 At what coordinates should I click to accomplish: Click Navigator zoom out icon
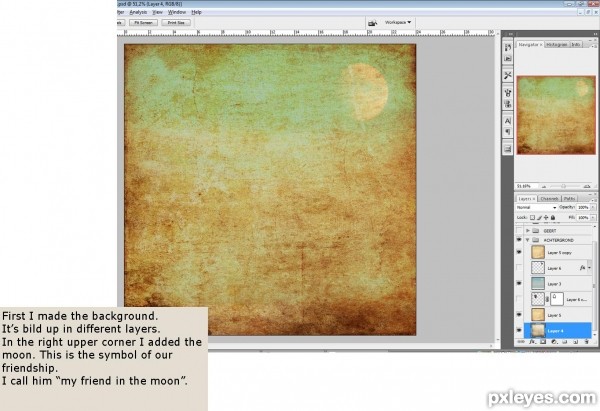point(543,186)
